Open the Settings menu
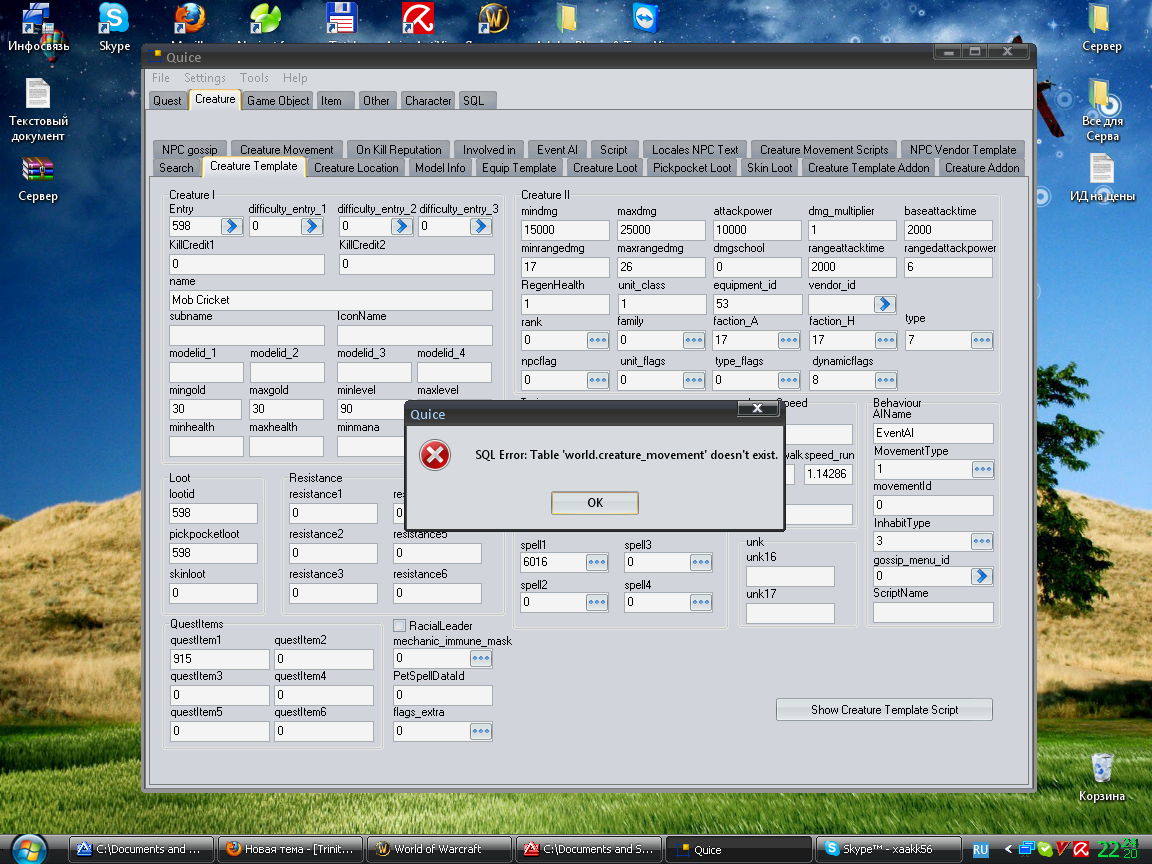1152x864 pixels. tap(204, 78)
